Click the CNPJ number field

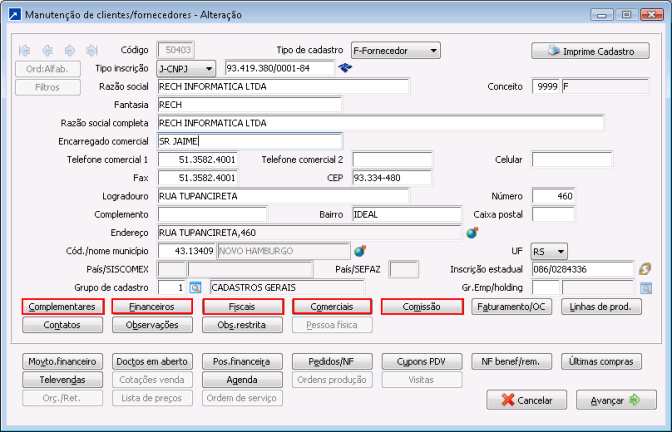279,68
